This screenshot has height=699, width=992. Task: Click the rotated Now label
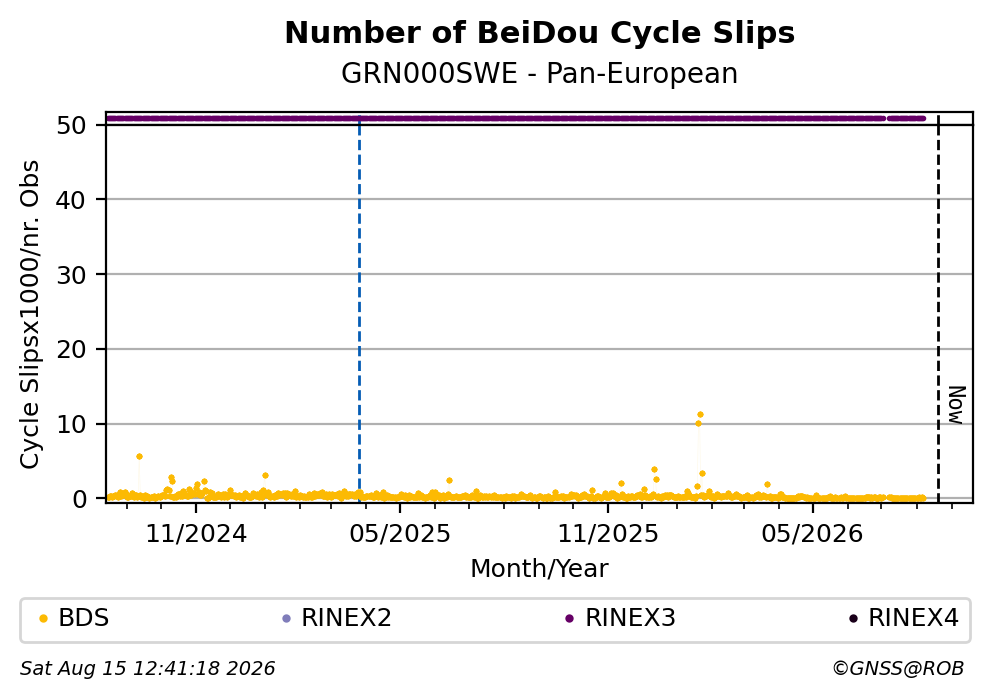click(x=957, y=405)
